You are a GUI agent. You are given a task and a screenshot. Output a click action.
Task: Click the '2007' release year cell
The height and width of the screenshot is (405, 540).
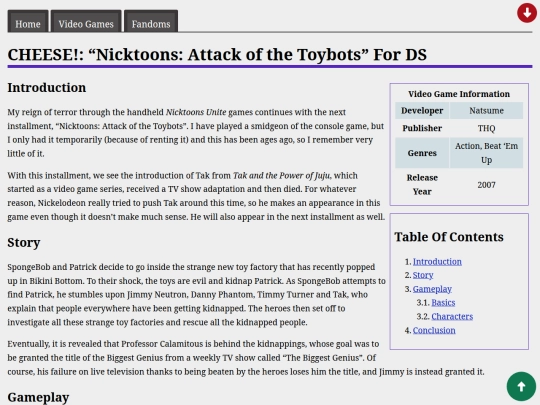[x=486, y=185]
